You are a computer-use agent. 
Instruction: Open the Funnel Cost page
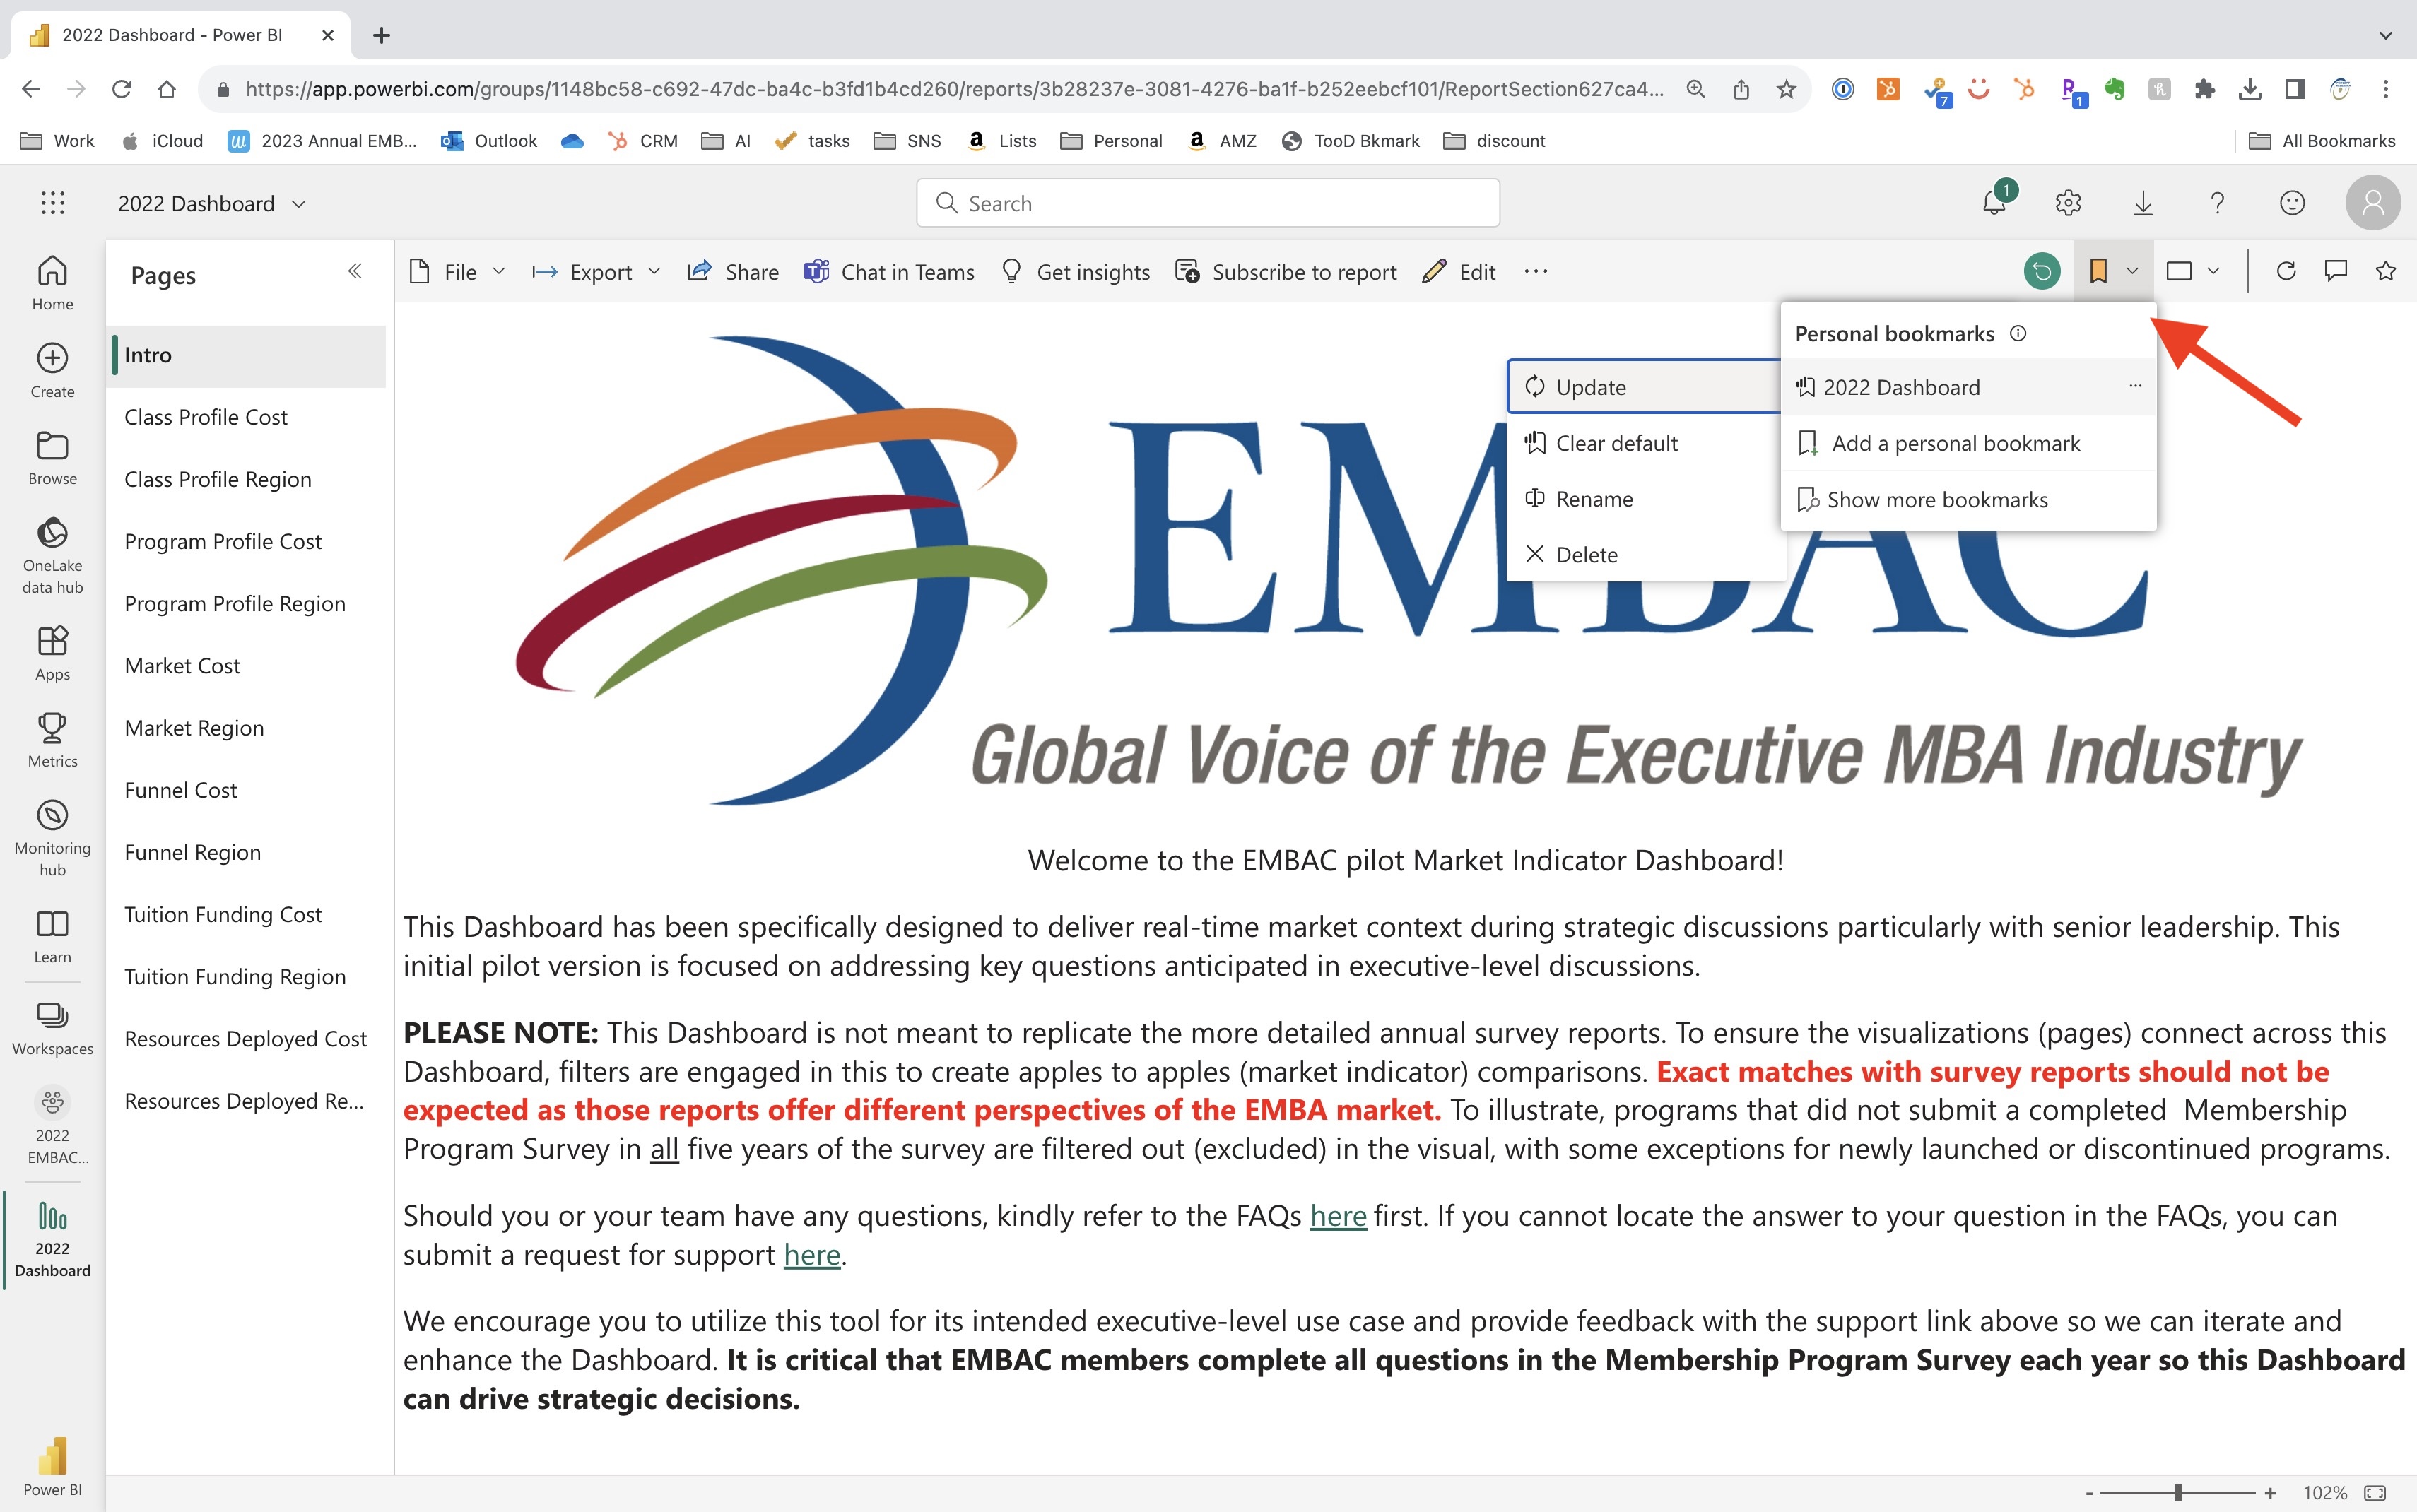246,790
